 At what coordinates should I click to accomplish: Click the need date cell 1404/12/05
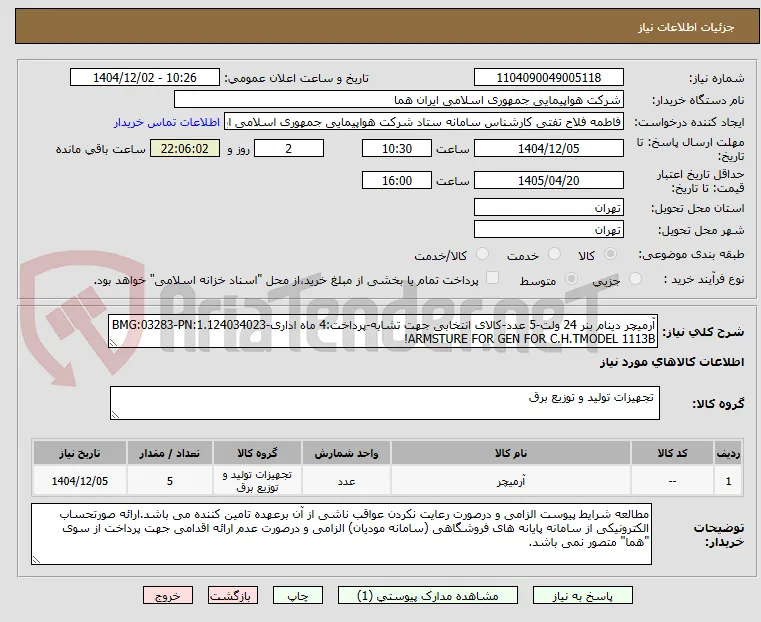coord(80,481)
